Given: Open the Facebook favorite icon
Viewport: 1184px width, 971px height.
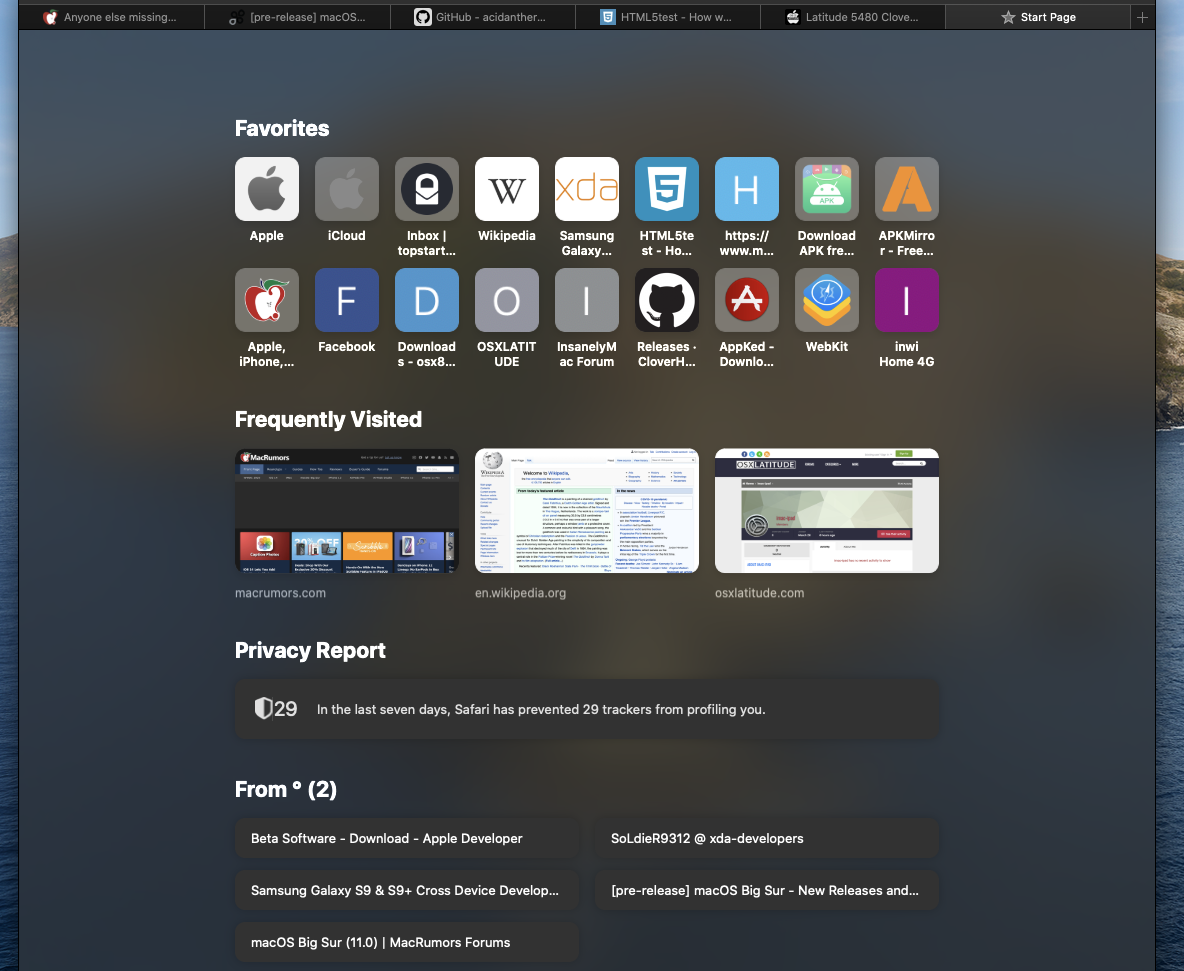Looking at the screenshot, I should coord(347,300).
